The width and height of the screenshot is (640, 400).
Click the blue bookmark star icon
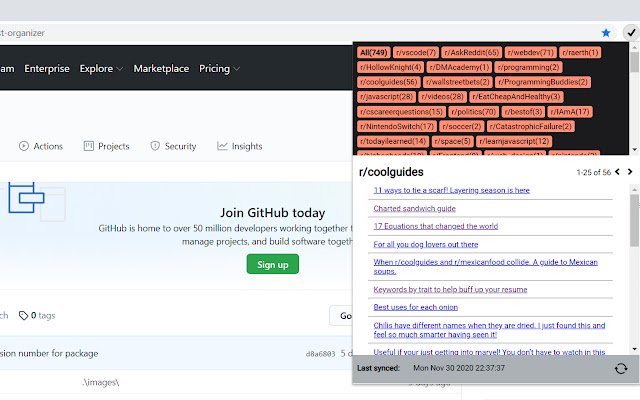[x=606, y=33]
